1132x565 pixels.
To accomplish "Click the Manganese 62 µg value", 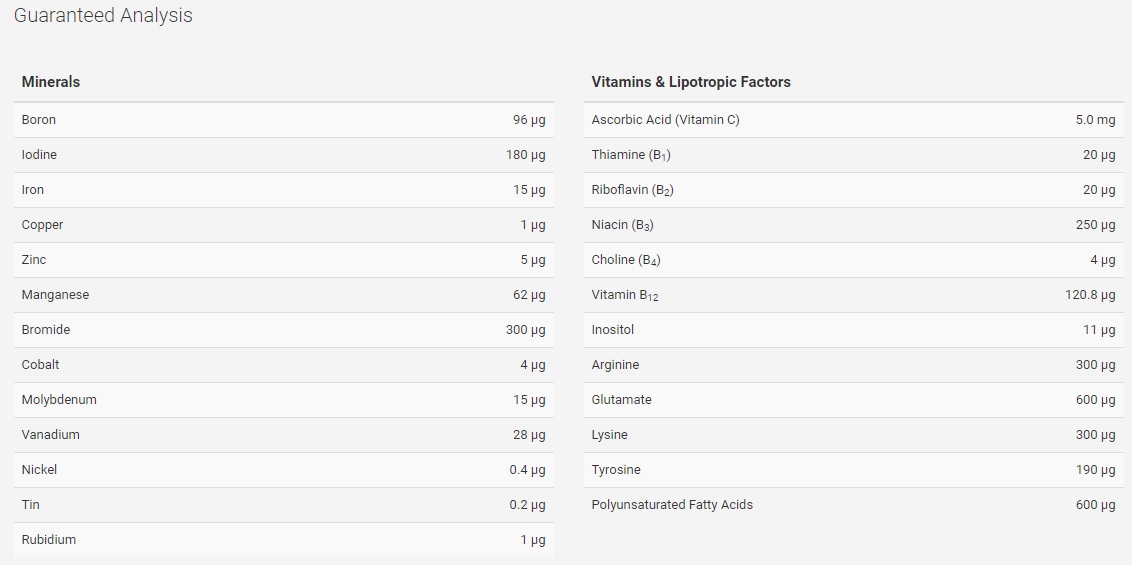I will [529, 295].
